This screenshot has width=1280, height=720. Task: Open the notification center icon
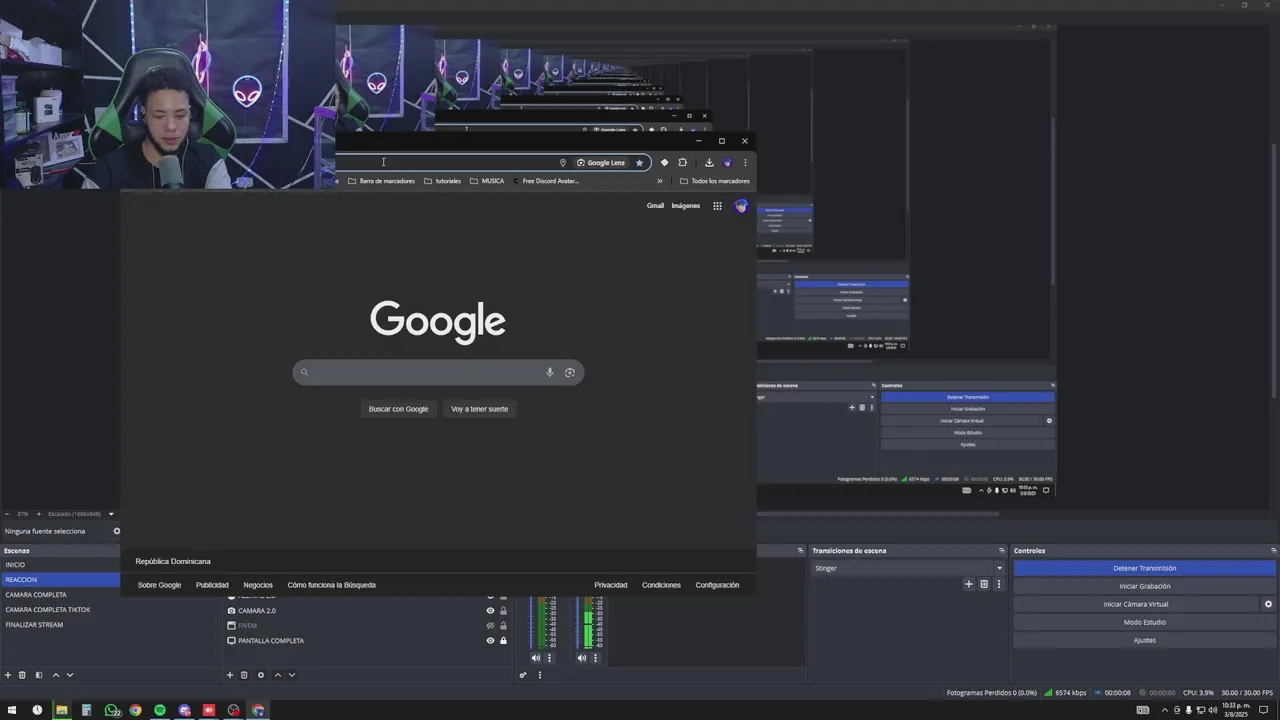click(x=1263, y=710)
